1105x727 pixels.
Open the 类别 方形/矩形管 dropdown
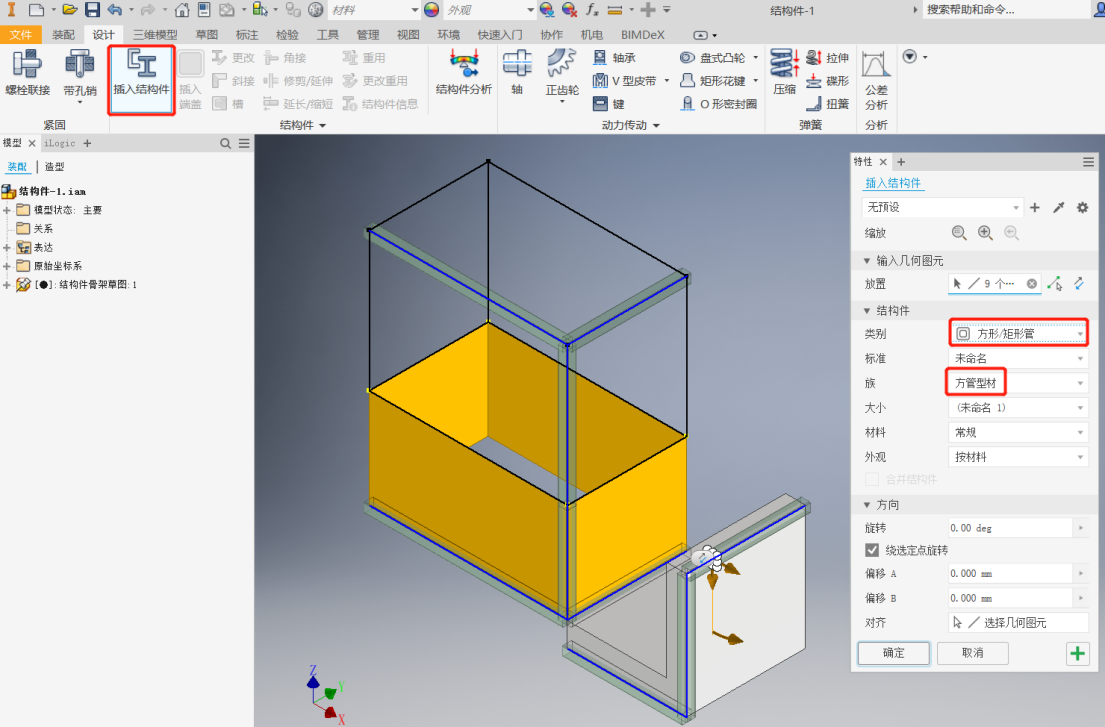pyautogui.click(x=1018, y=334)
